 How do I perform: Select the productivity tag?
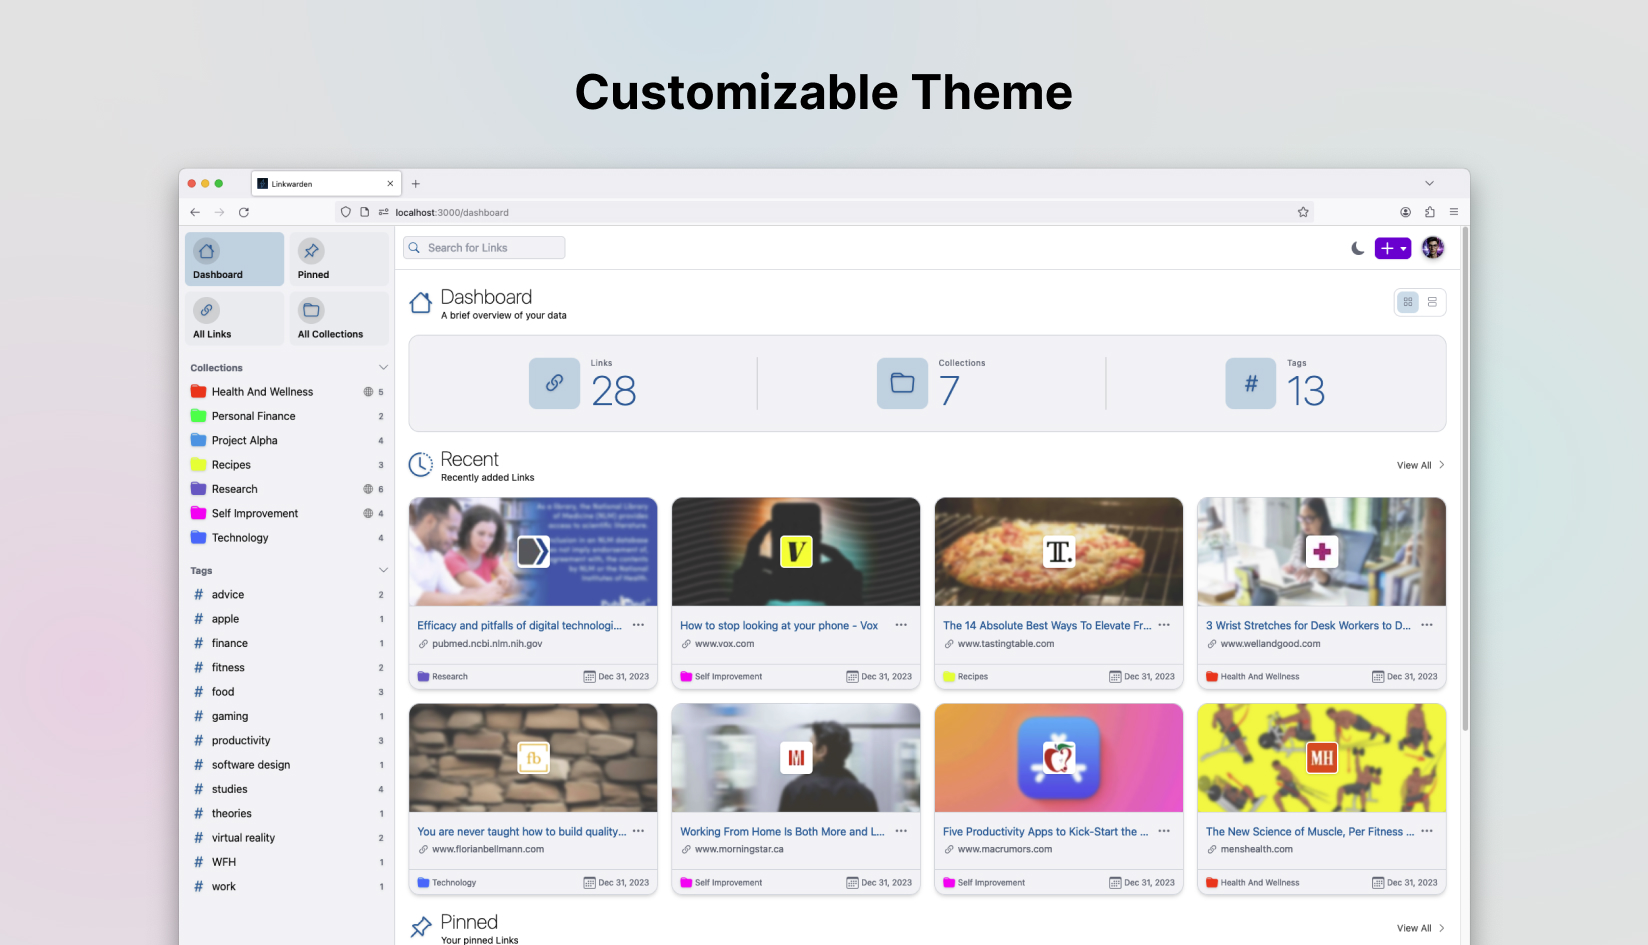(288, 741)
